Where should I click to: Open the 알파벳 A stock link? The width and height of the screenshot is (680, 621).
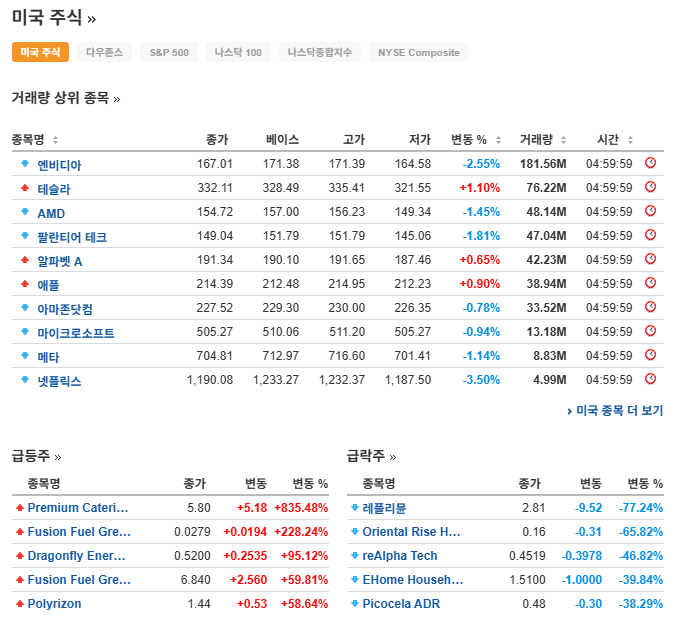tap(60, 261)
